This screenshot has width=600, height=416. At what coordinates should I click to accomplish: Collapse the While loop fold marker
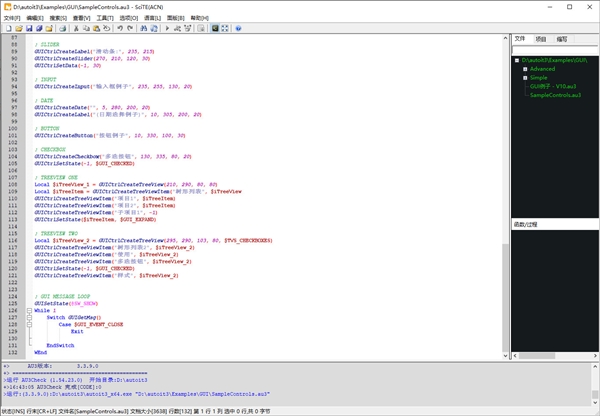click(29, 311)
